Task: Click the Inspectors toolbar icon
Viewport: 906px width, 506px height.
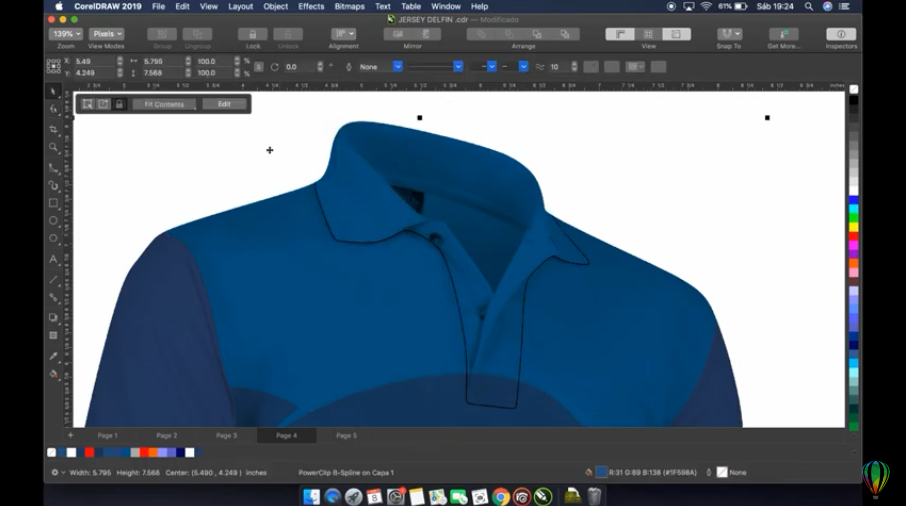Action: click(841, 34)
